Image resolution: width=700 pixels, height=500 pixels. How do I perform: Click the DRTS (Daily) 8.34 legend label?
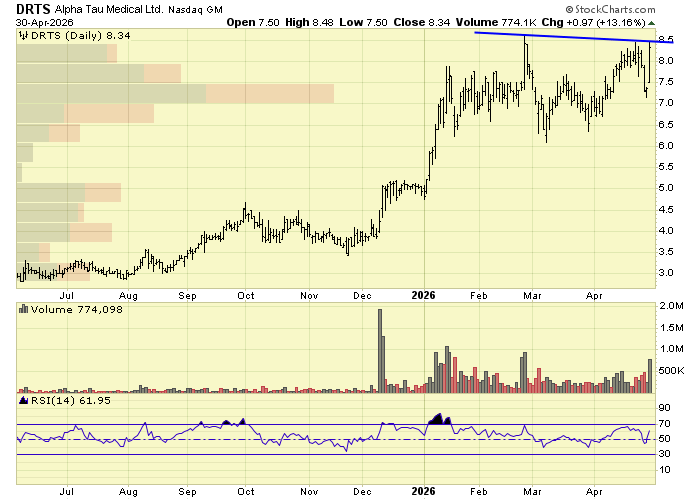pos(80,35)
